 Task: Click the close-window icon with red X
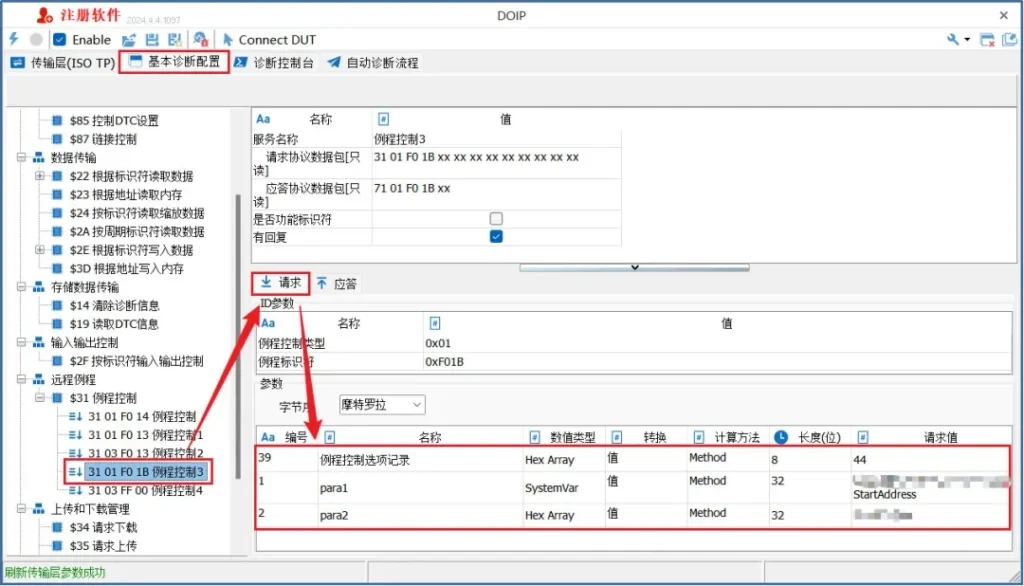tap(987, 40)
